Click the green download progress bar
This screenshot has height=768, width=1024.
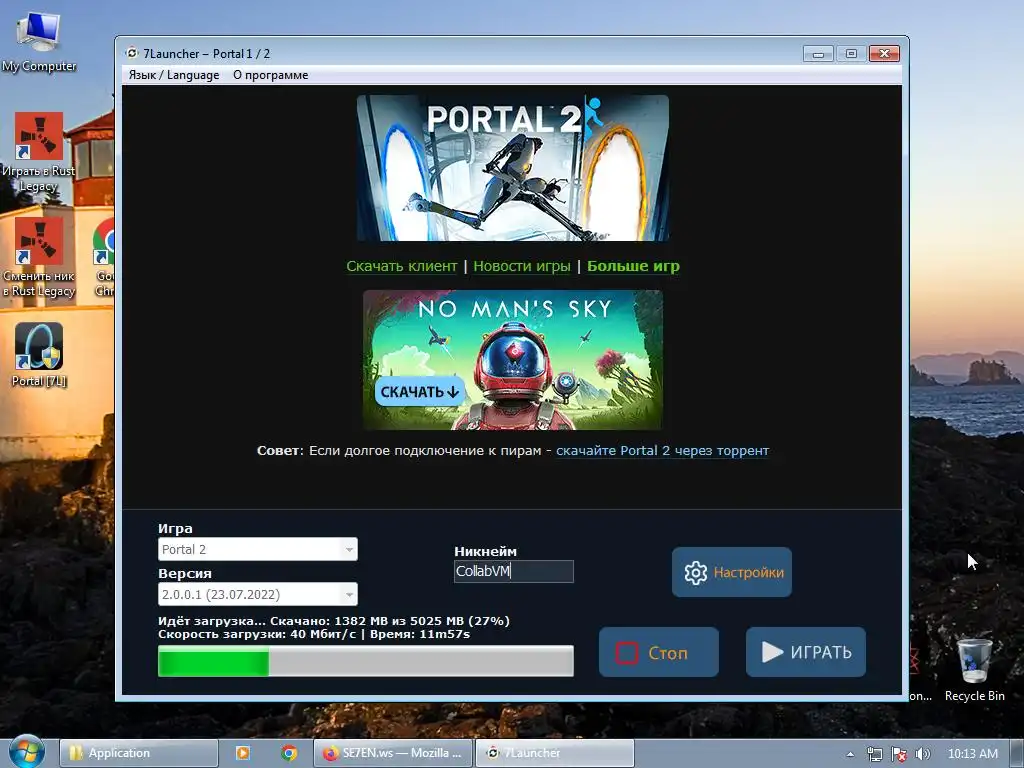pos(366,661)
